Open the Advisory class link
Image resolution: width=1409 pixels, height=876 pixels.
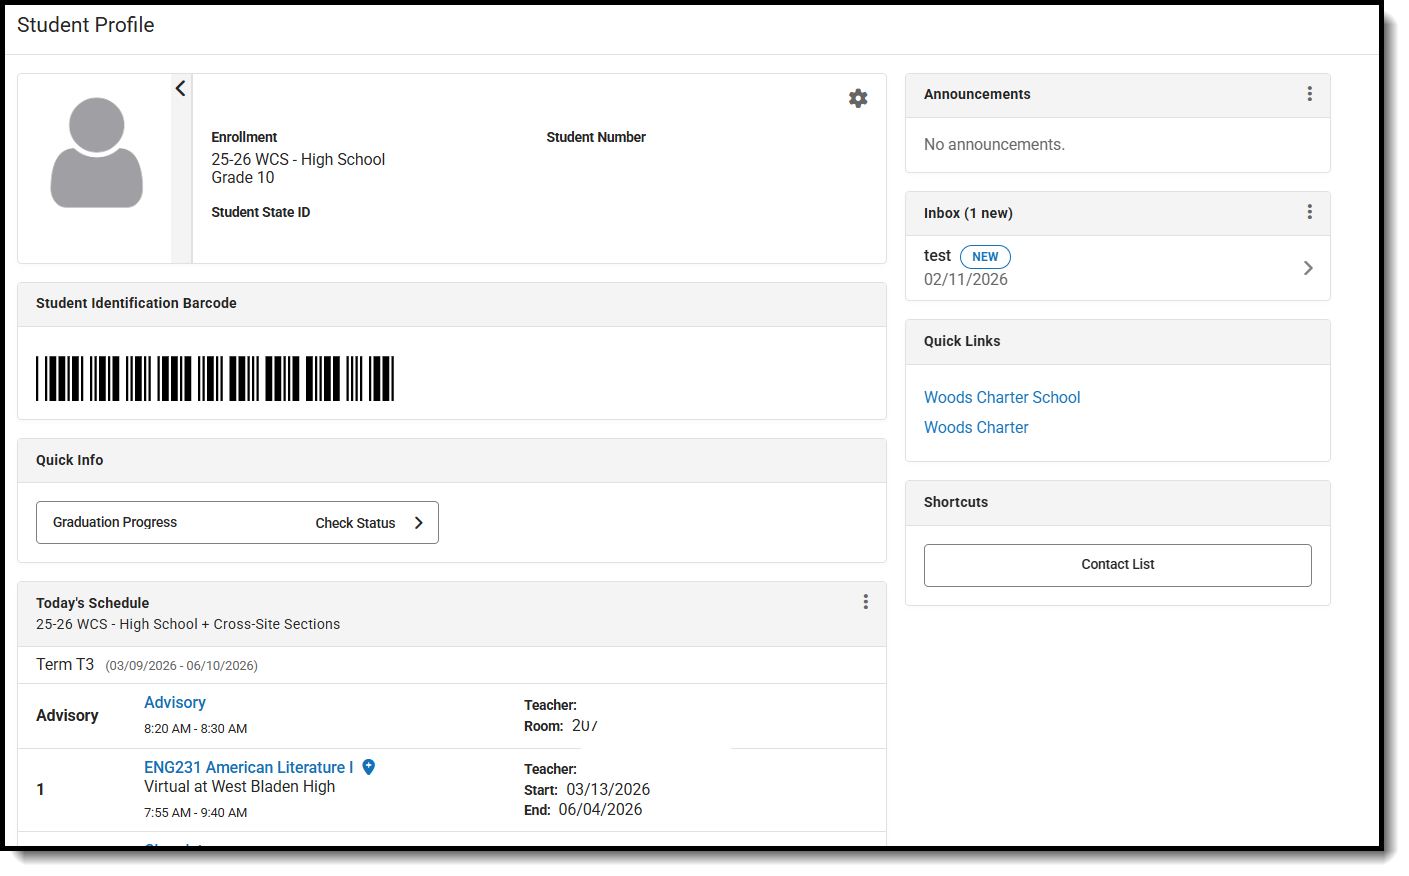175,702
